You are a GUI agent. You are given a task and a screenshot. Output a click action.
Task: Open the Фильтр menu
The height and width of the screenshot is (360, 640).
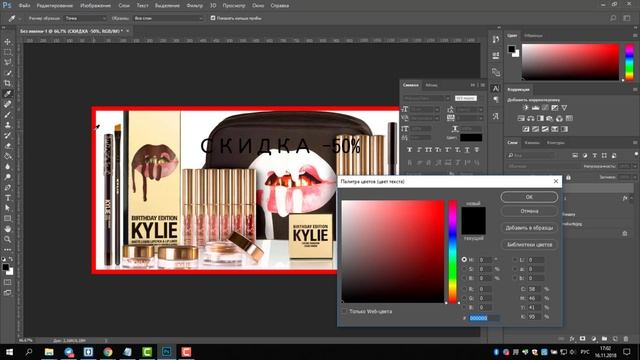coord(194,6)
